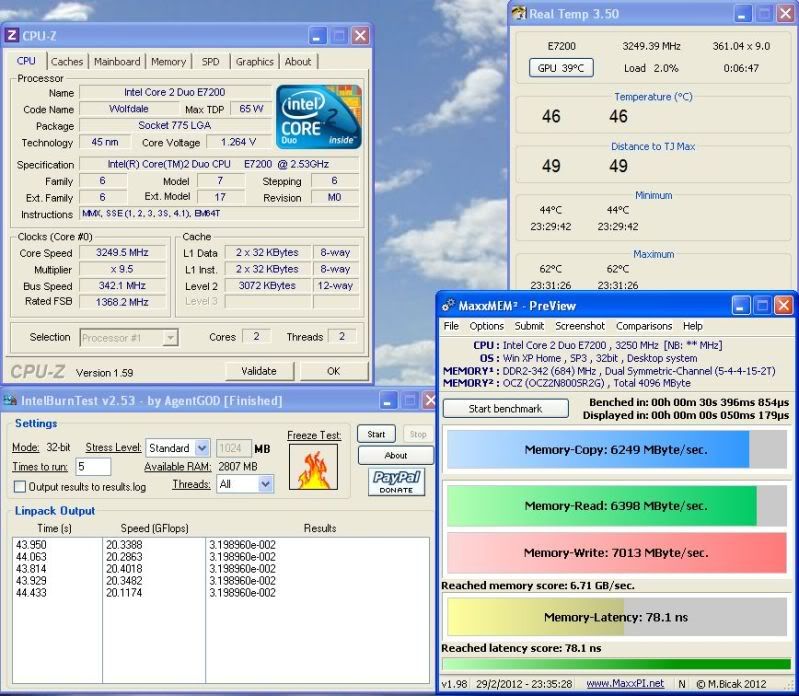Click the CPU-Z title bar Z icon

(11, 36)
